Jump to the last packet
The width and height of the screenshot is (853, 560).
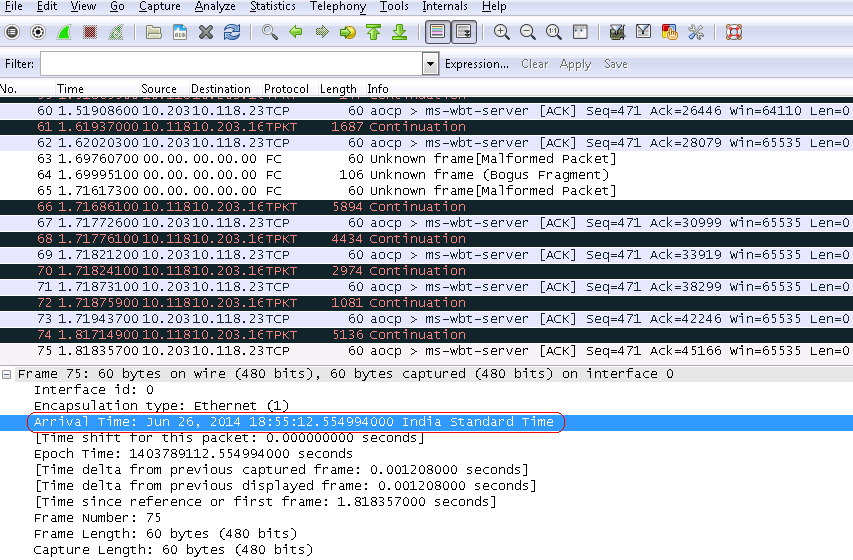(x=399, y=32)
